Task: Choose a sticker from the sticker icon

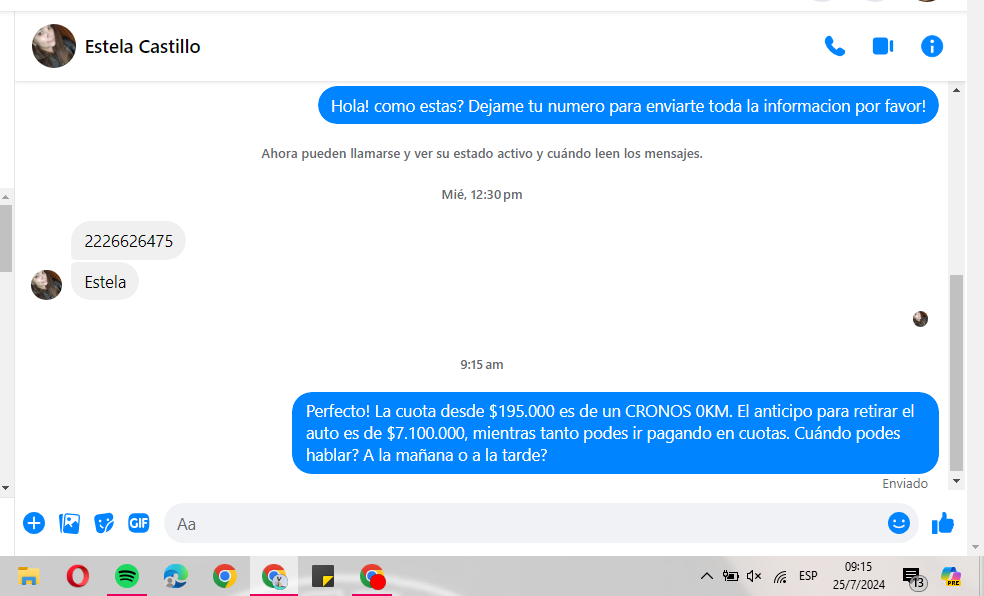Action: pyautogui.click(x=104, y=523)
